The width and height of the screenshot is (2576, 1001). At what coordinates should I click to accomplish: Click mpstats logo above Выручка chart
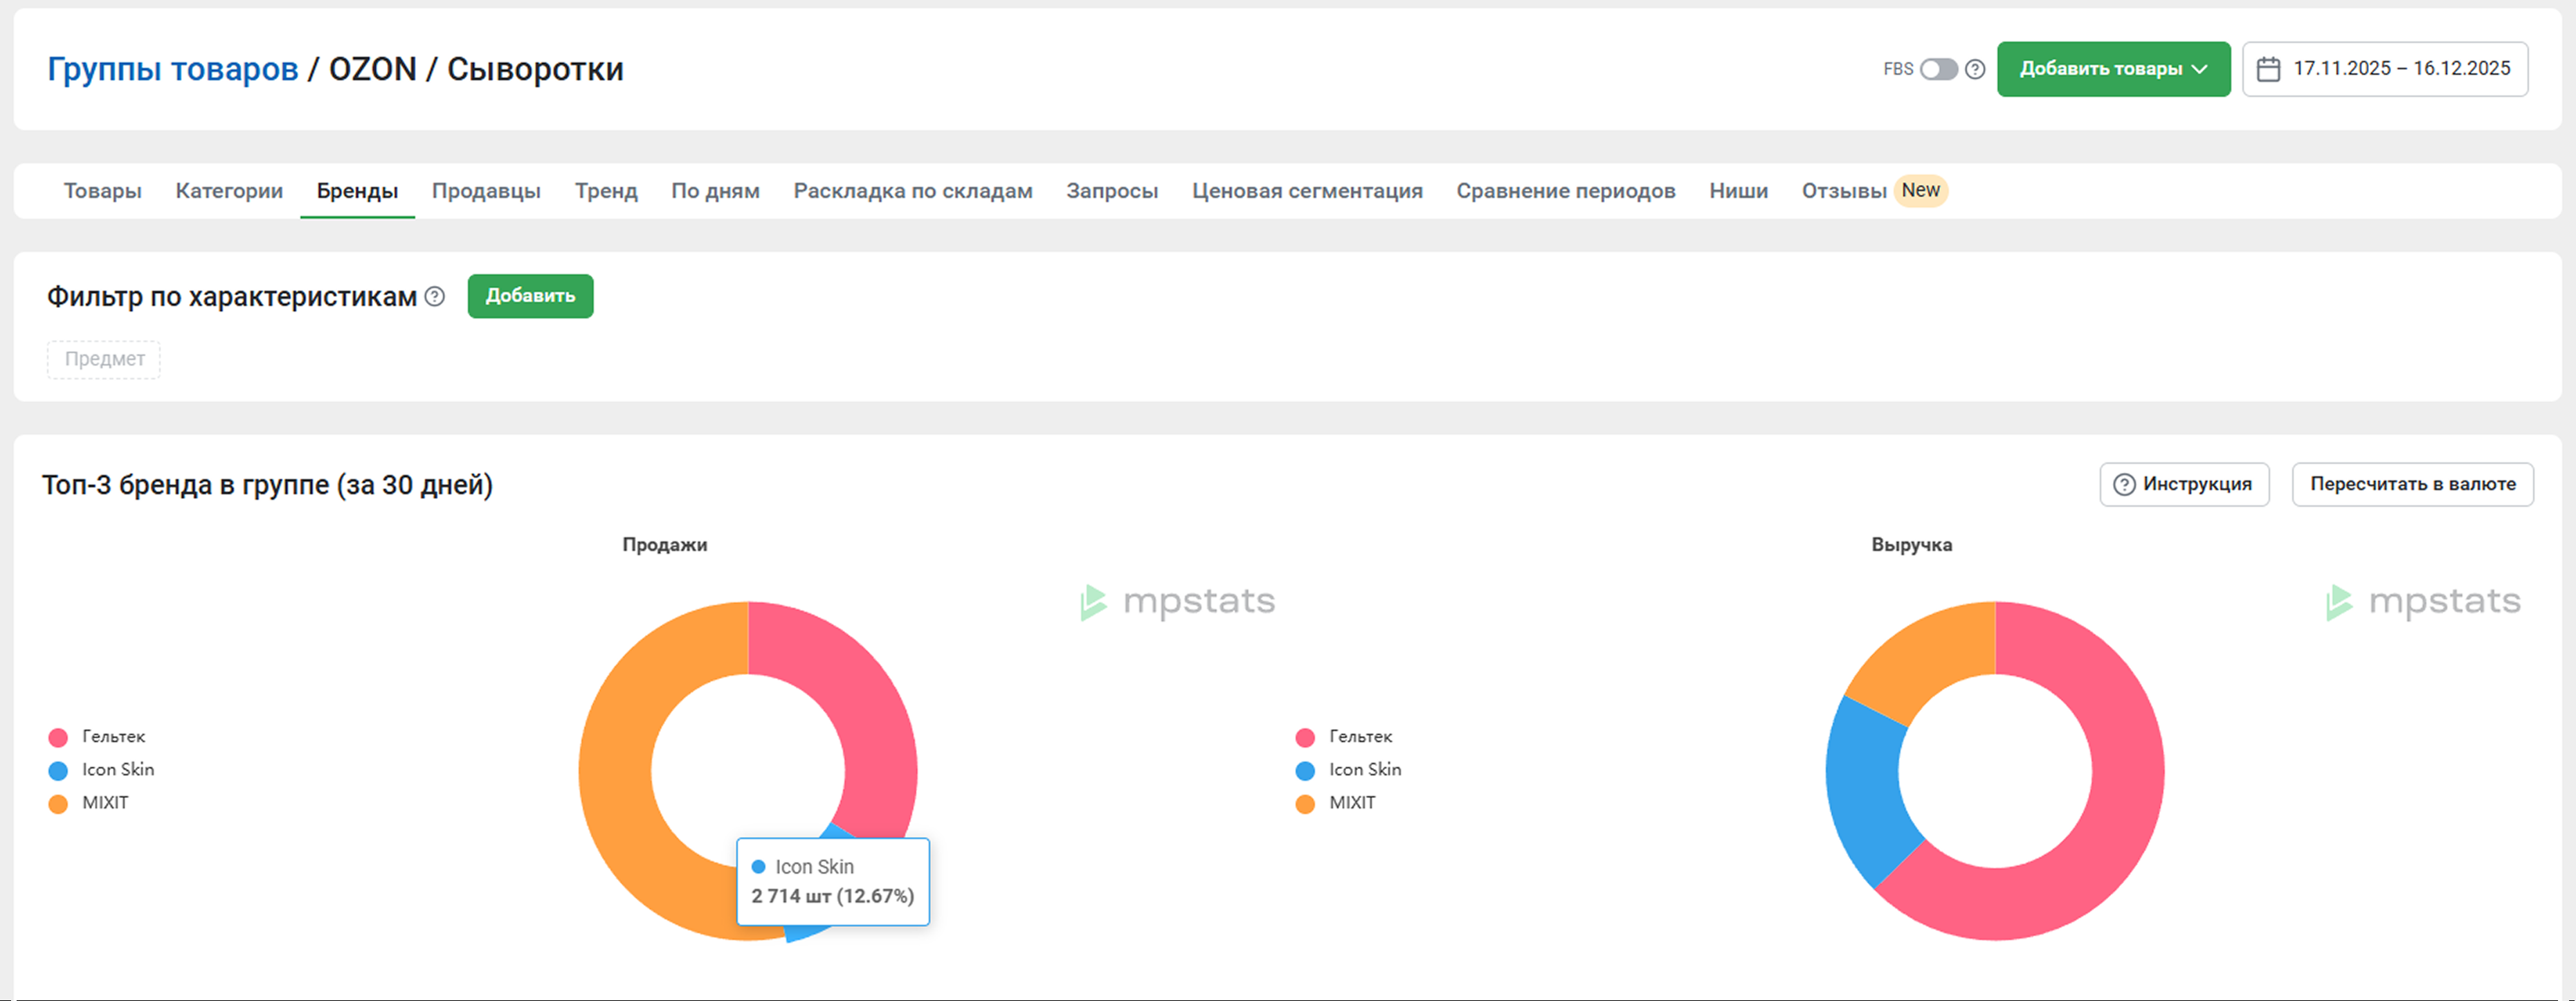pyautogui.click(x=2423, y=602)
